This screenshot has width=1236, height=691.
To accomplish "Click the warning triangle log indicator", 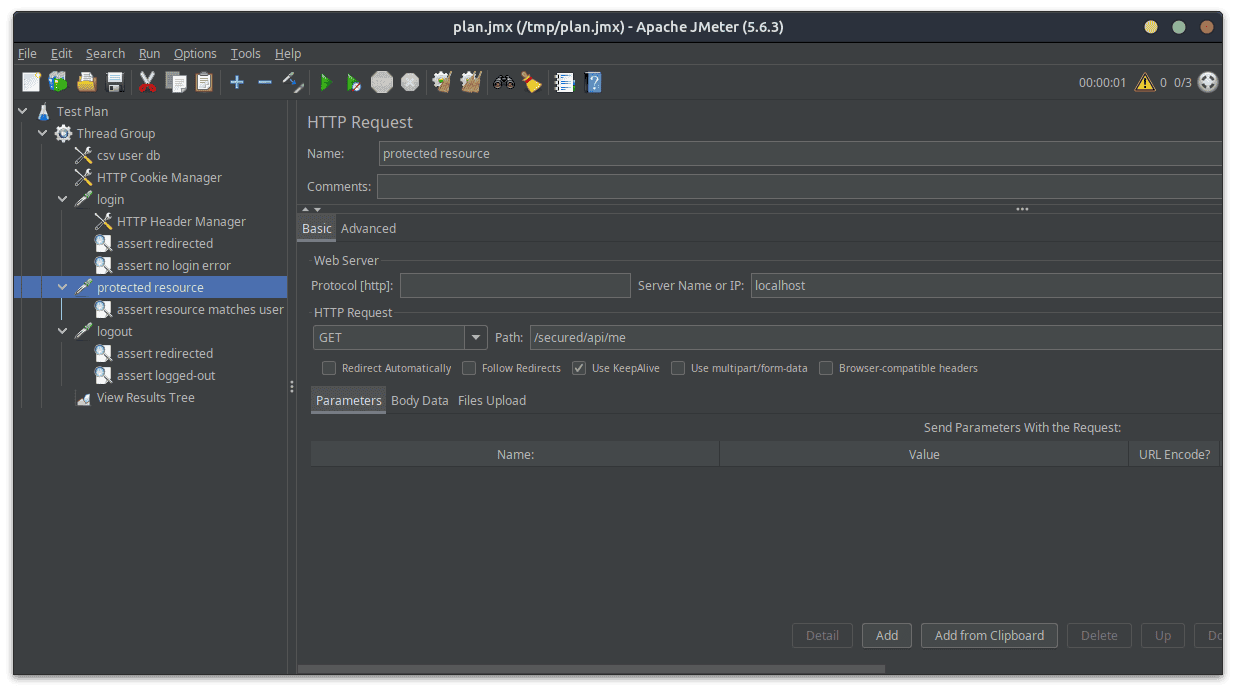I will (x=1145, y=83).
